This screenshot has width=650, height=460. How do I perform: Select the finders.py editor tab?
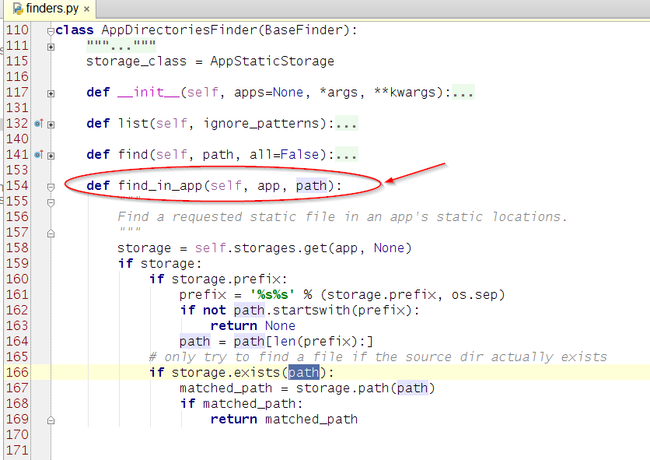(51, 8)
